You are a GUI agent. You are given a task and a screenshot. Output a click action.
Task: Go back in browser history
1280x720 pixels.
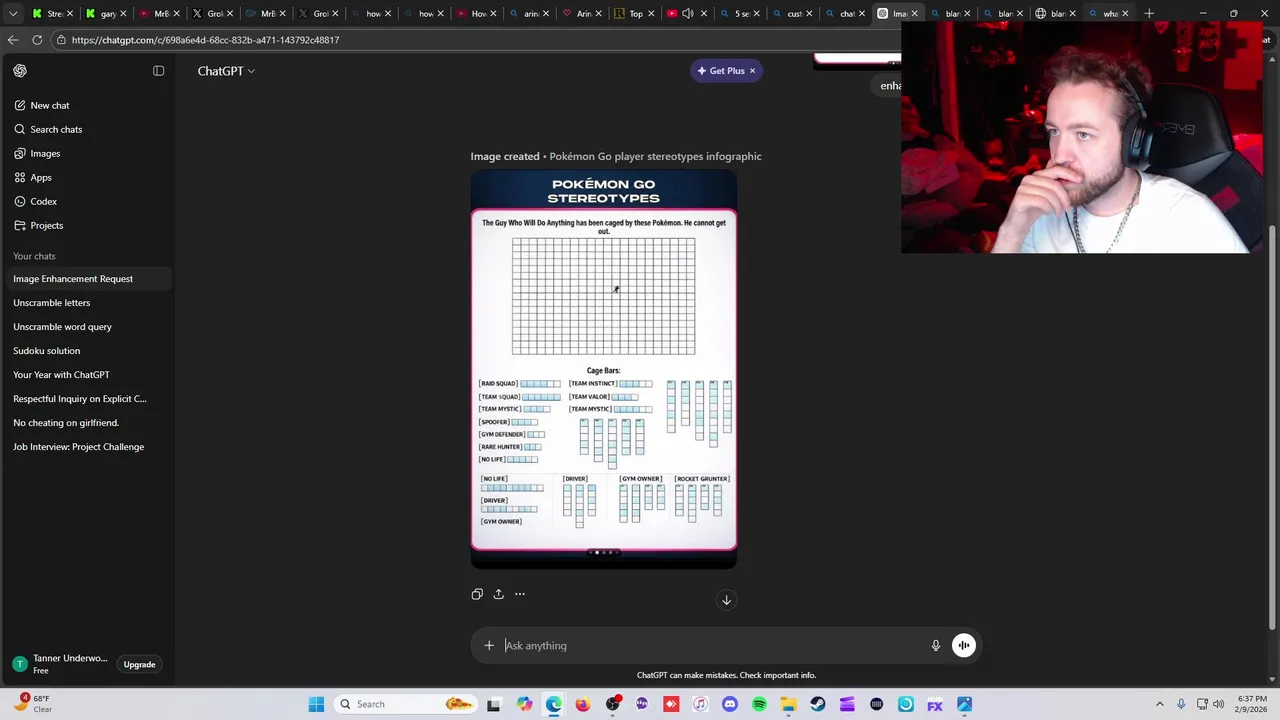pos(13,40)
